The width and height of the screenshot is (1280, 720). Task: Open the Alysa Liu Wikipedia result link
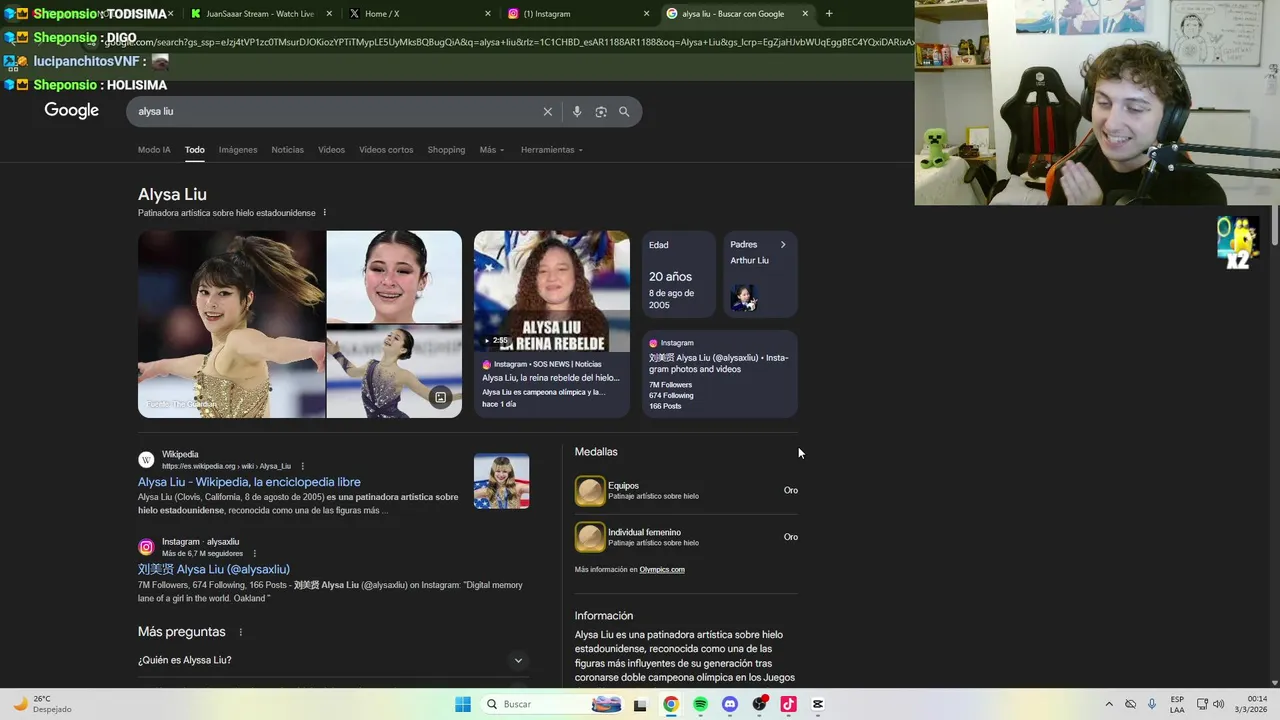pos(249,482)
